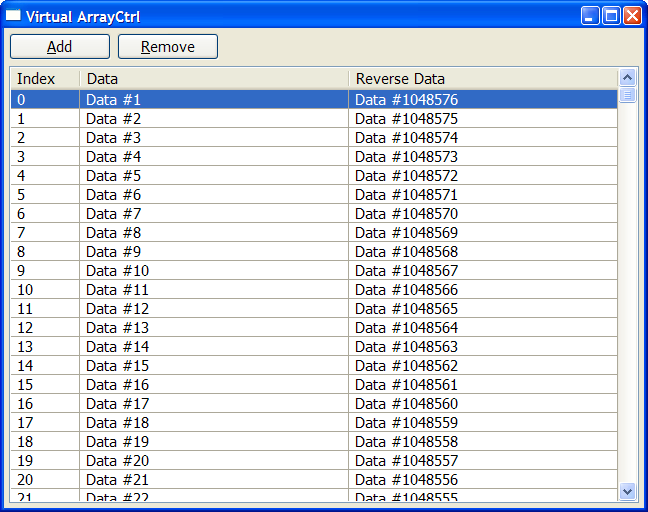Click the Index column header
The image size is (648, 512).
pyautogui.click(x=44, y=79)
